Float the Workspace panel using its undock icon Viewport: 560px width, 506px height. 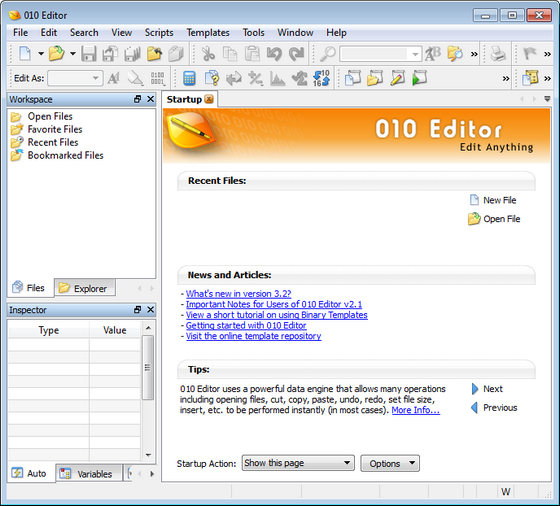[138, 99]
